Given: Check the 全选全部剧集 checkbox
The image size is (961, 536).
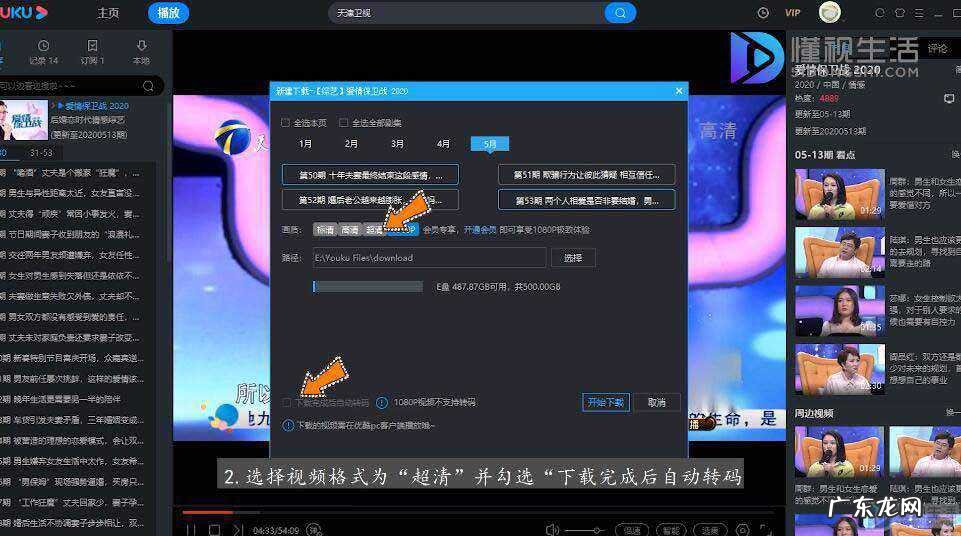Looking at the screenshot, I should (343, 123).
